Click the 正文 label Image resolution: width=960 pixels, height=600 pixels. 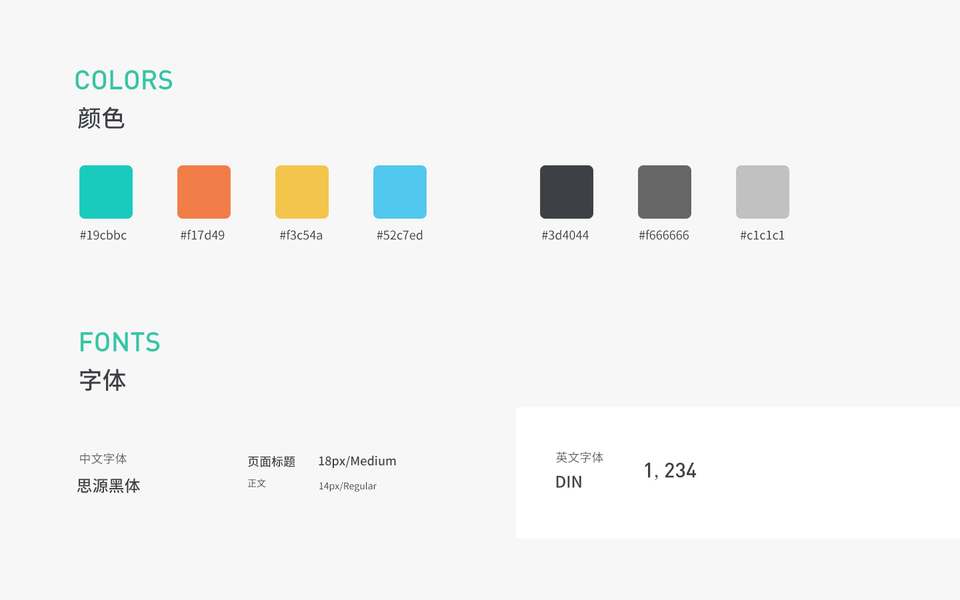click(257, 484)
